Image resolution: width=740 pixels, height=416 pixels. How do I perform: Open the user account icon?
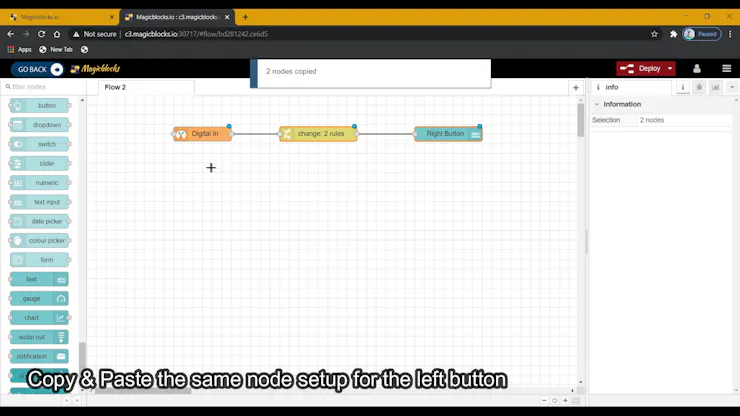[x=697, y=69]
